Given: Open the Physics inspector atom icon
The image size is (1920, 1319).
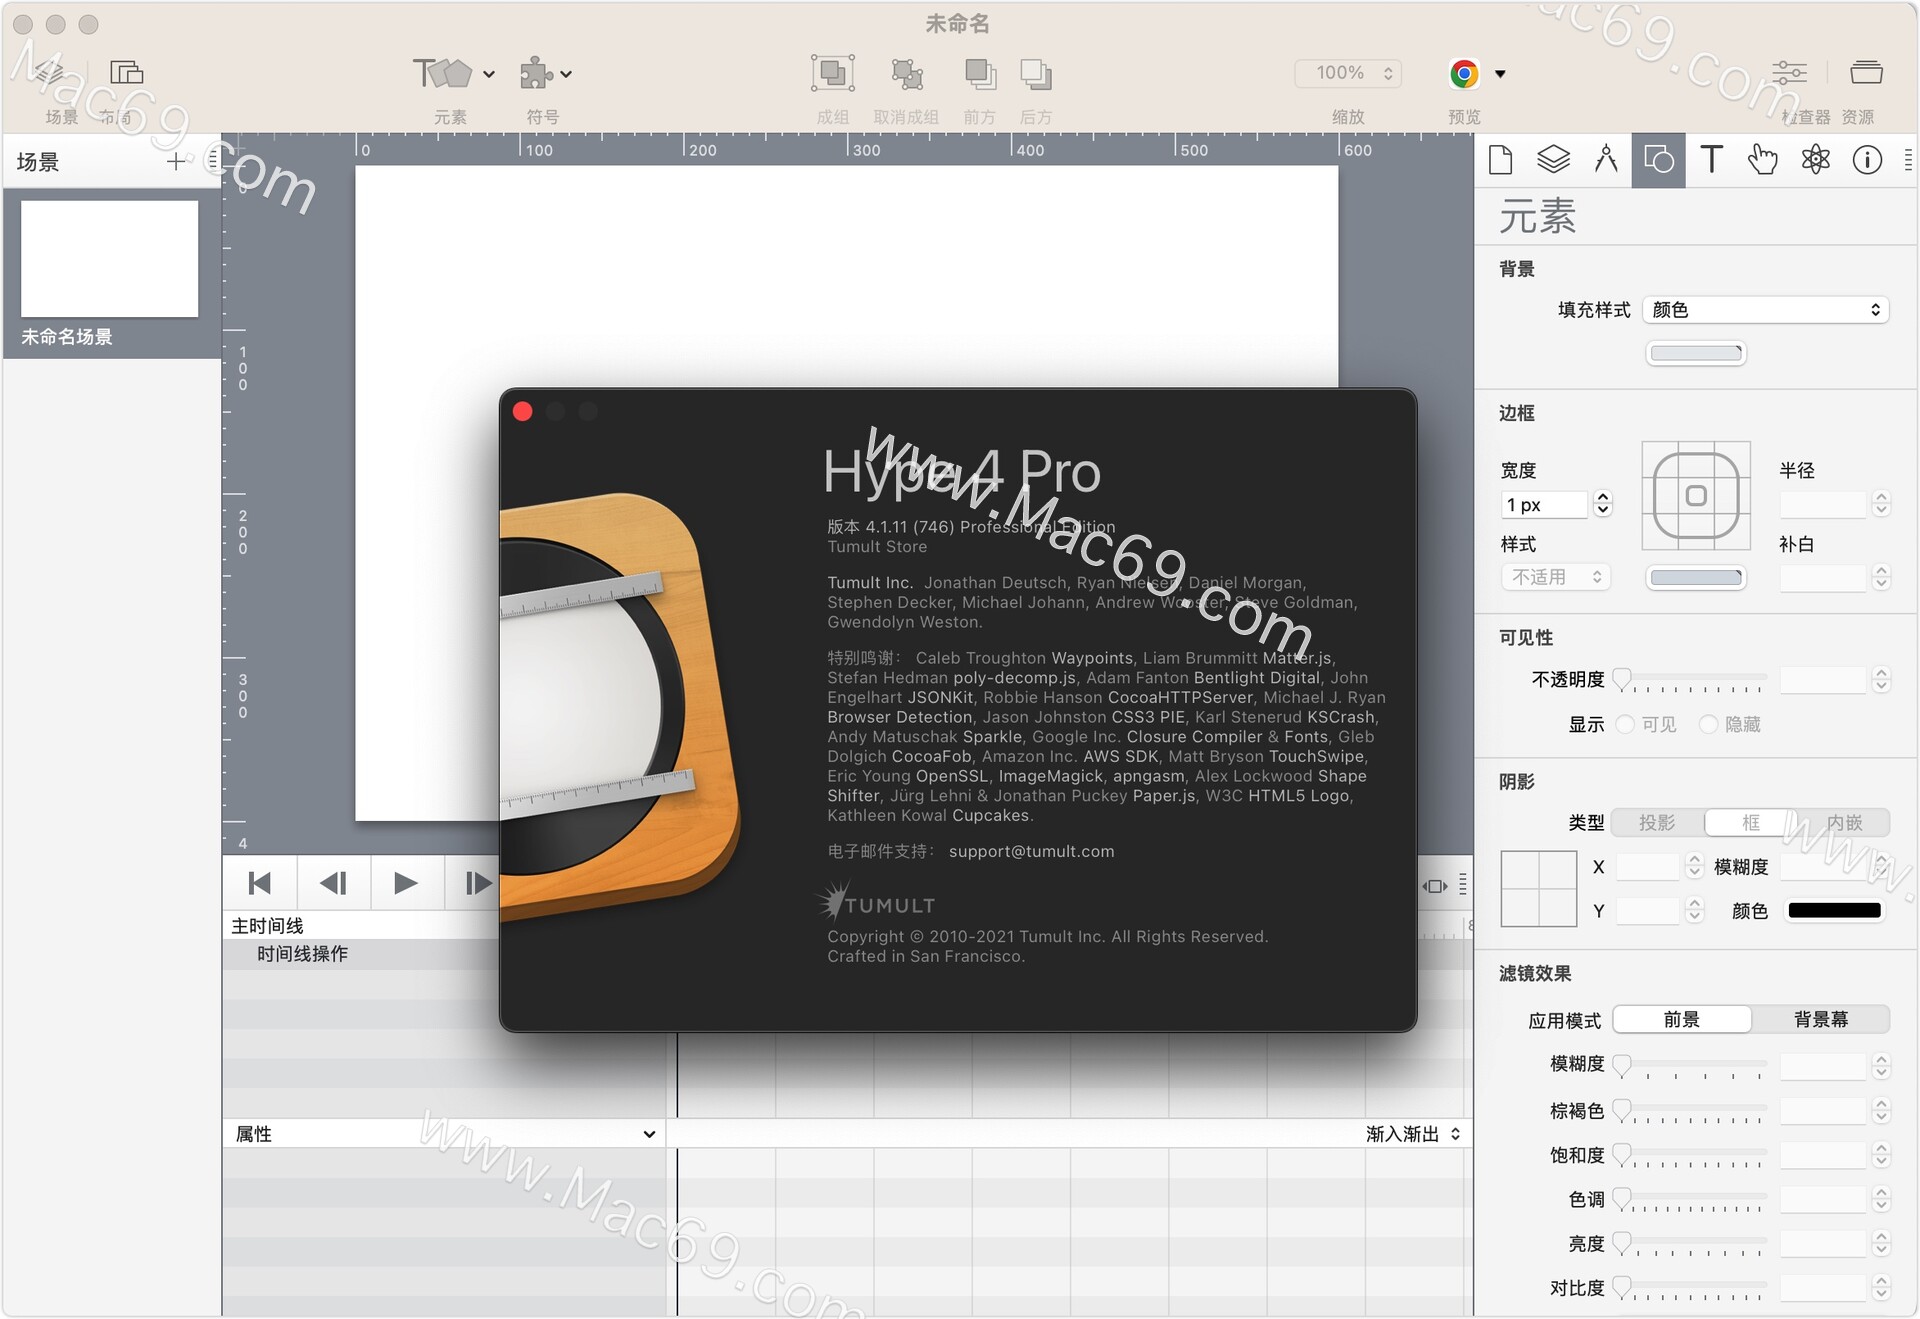Looking at the screenshot, I should click(1815, 160).
